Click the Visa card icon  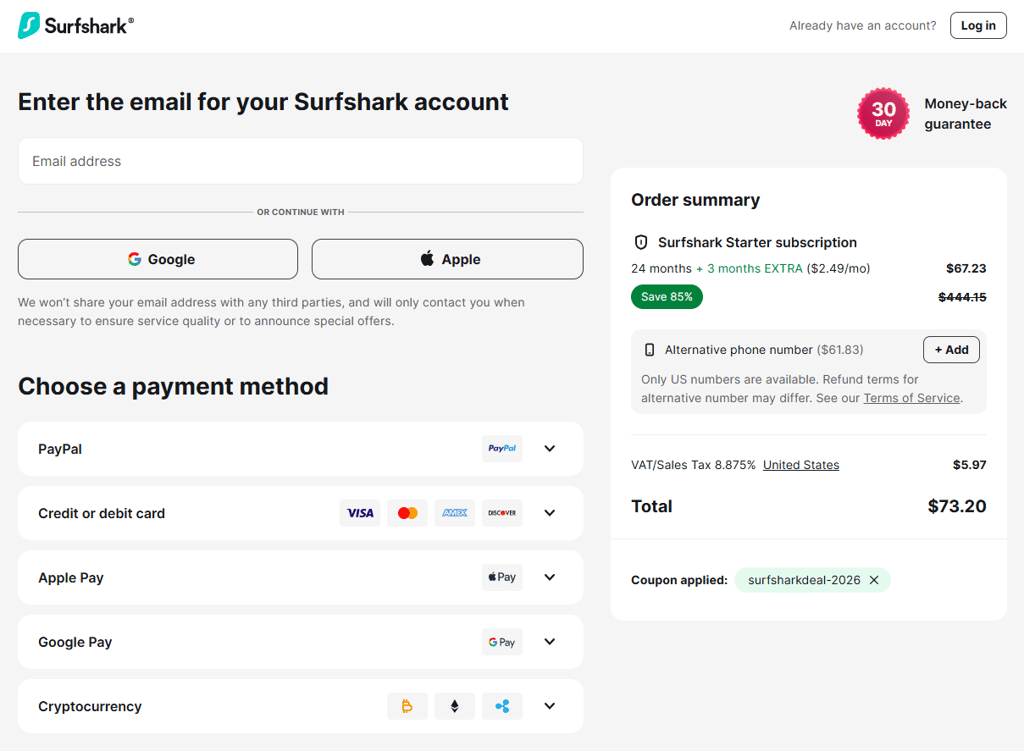(x=360, y=513)
